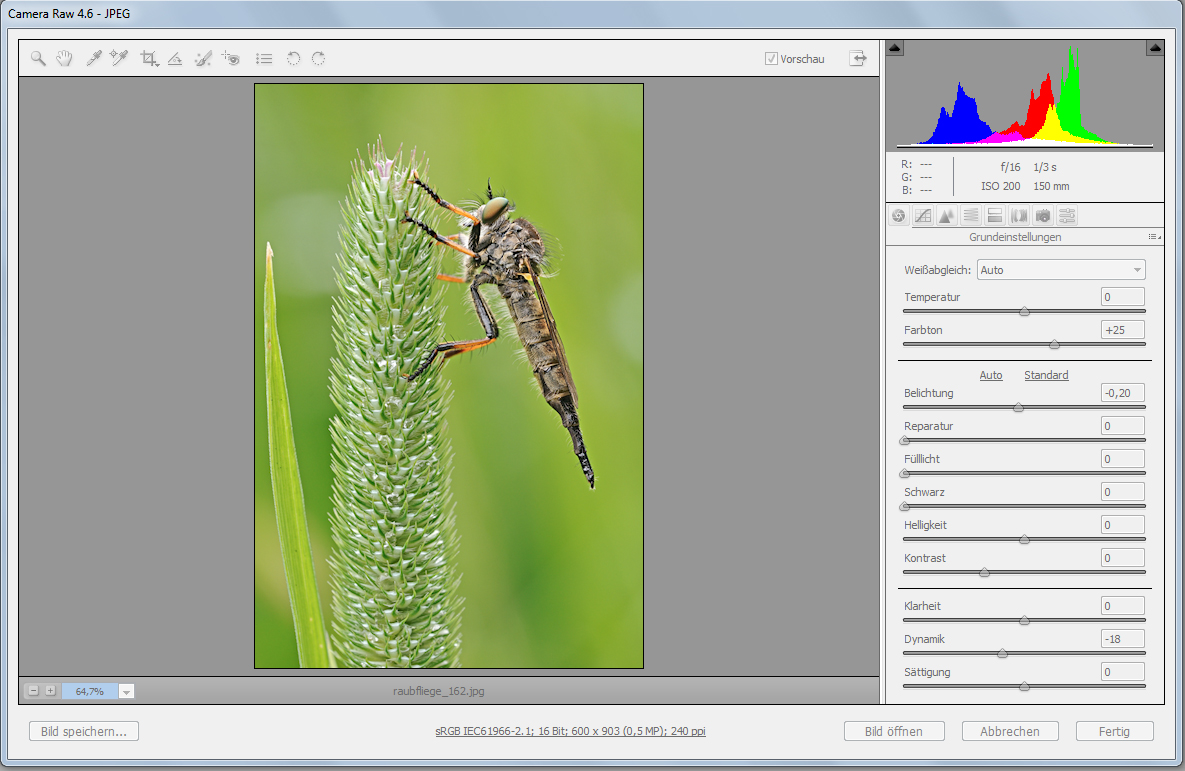This screenshot has height=771, width=1185.
Task: Click the Kontrast slider handle
Action: 984,572
